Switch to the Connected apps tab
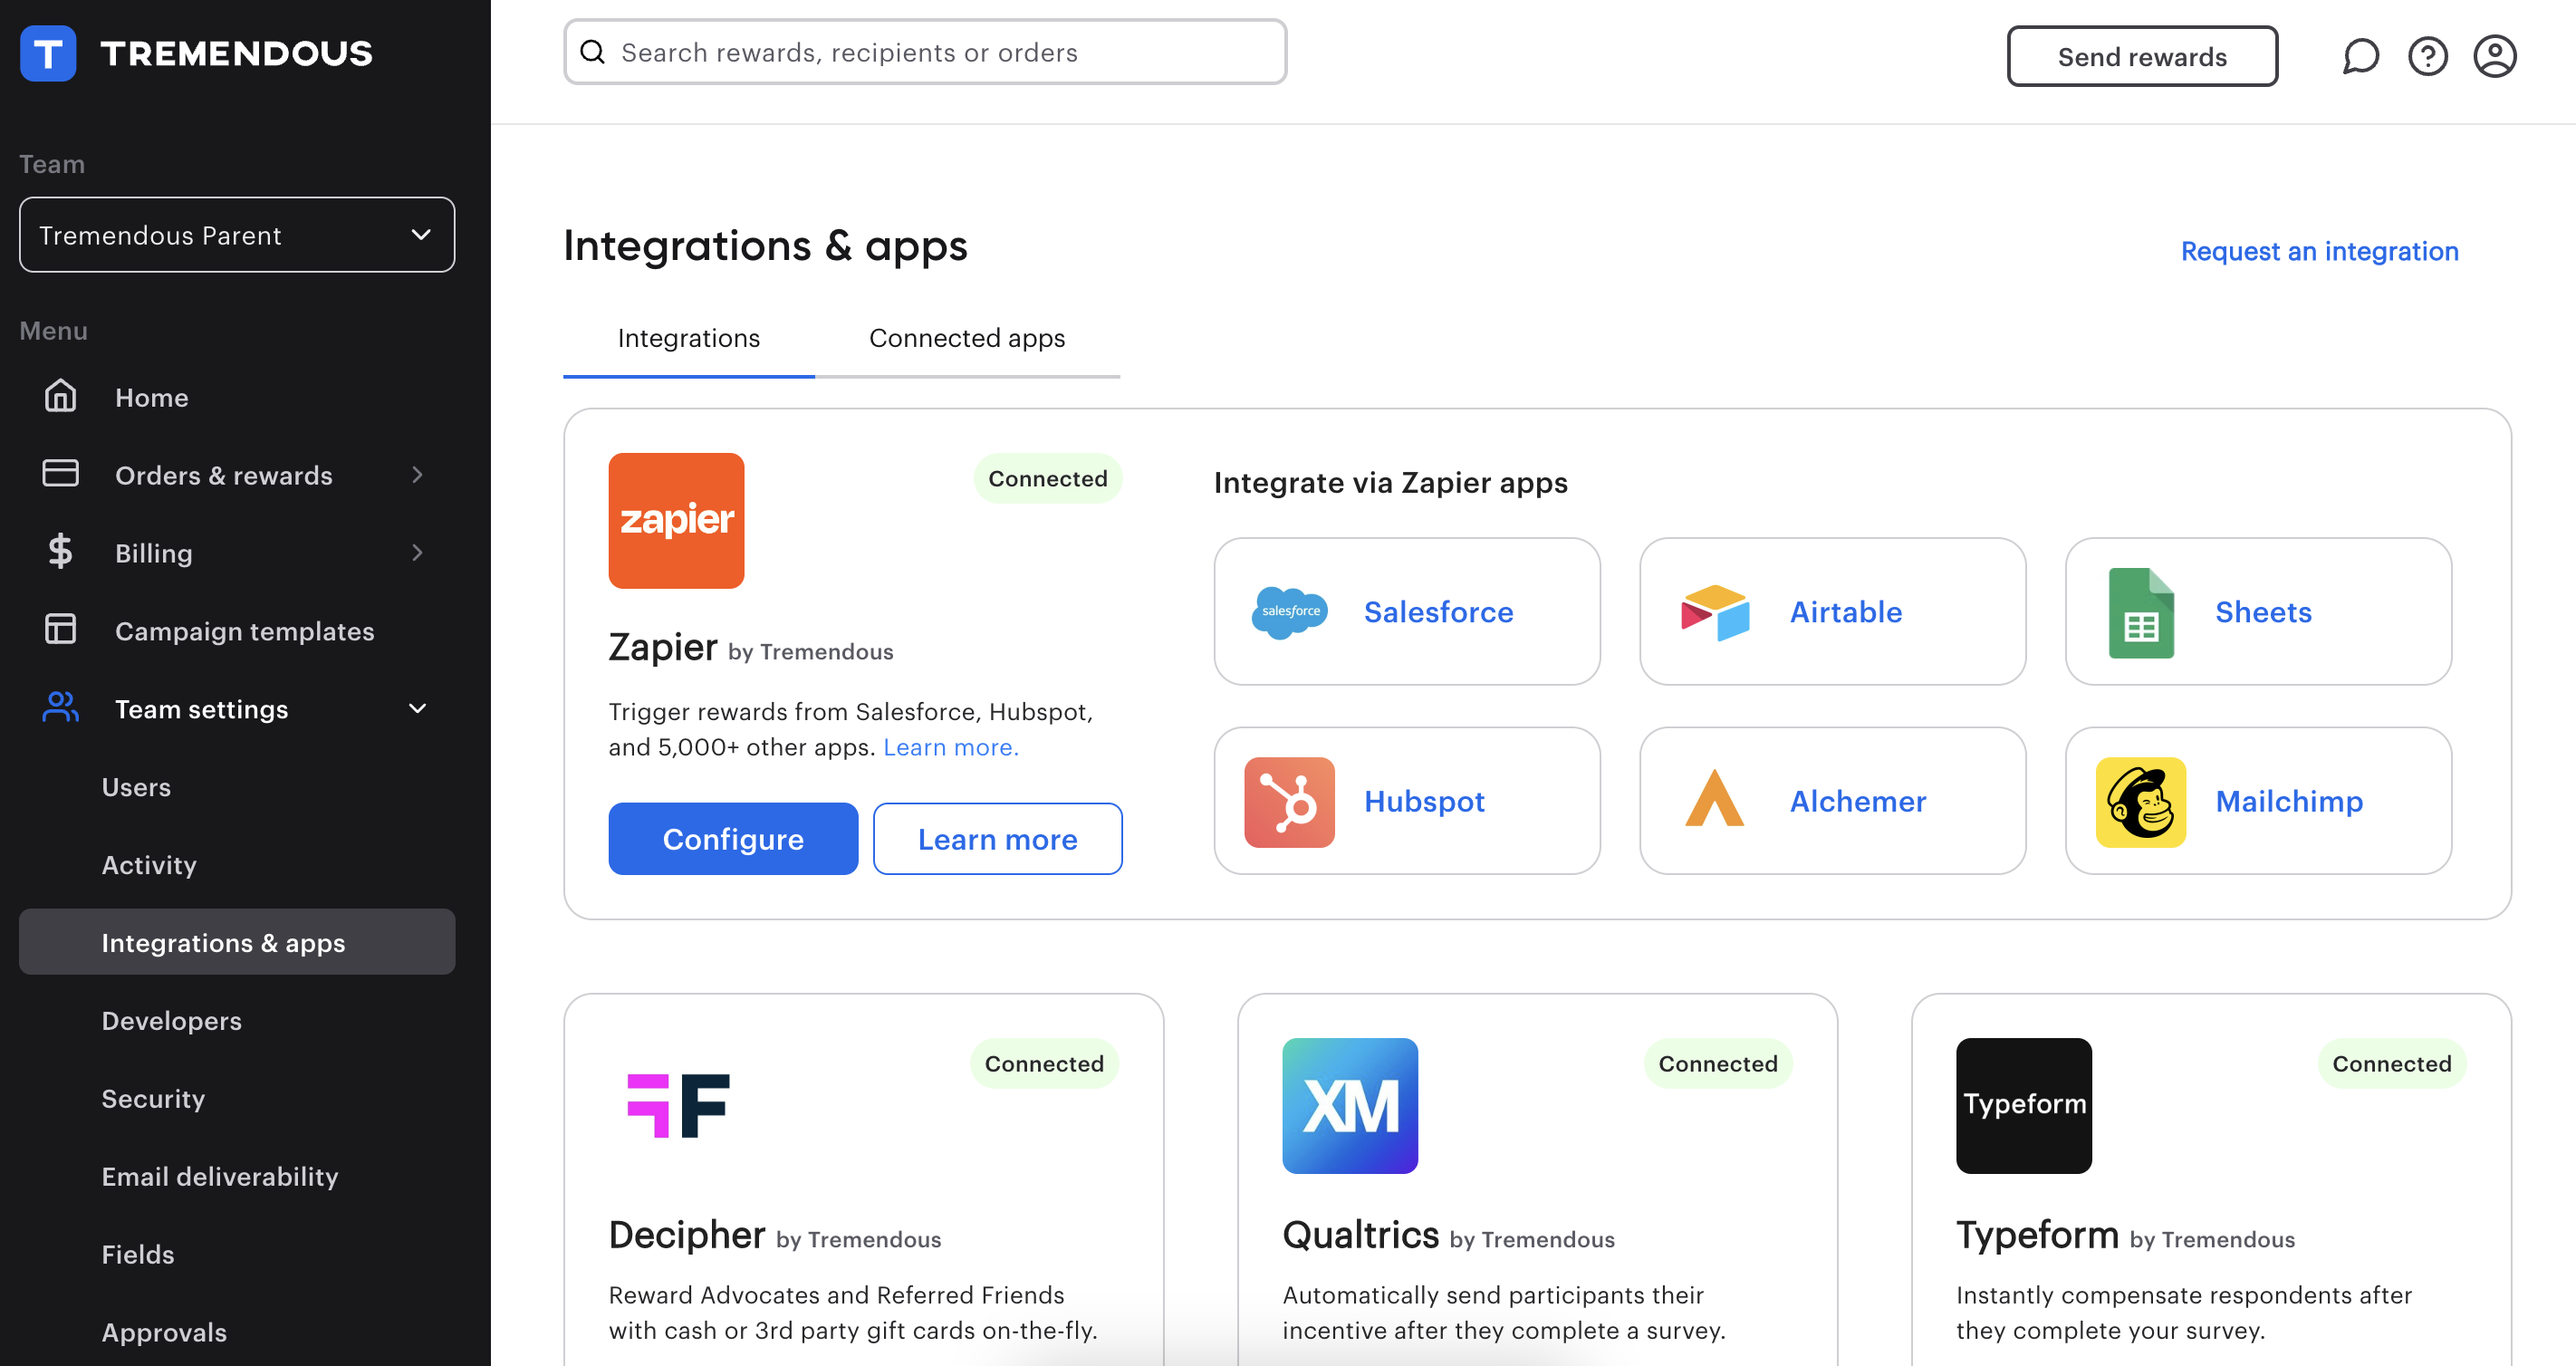The image size is (2576, 1366). 966,335
